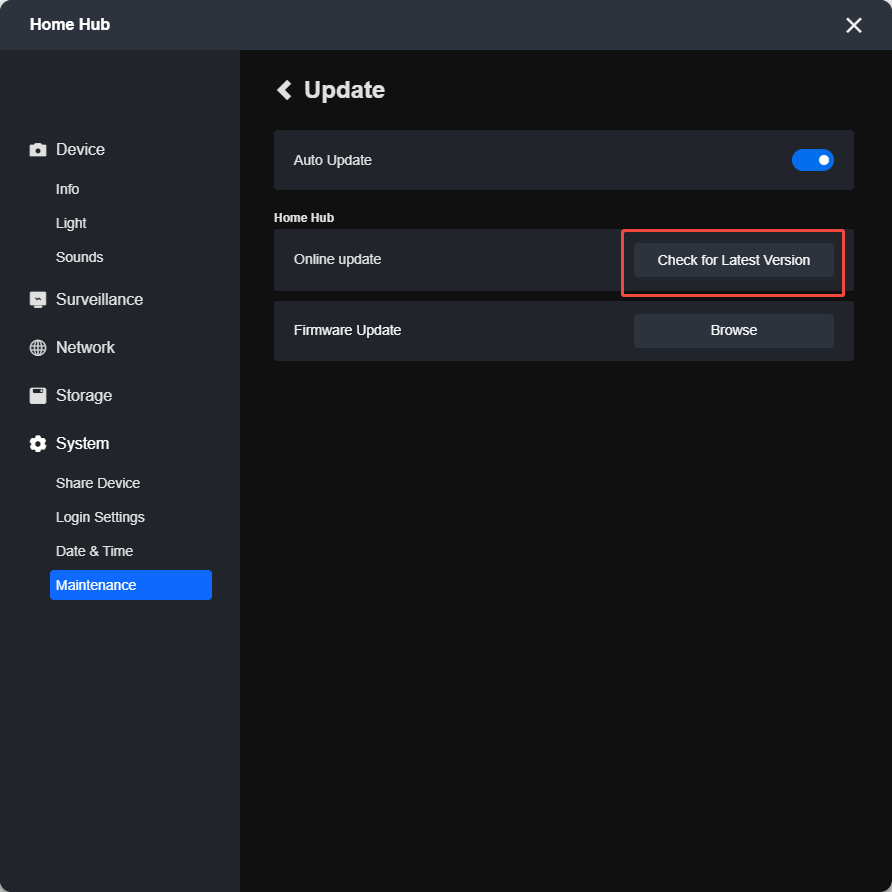Viewport: 892px width, 892px height.
Task: Click the System gear icon
Action: click(38, 444)
